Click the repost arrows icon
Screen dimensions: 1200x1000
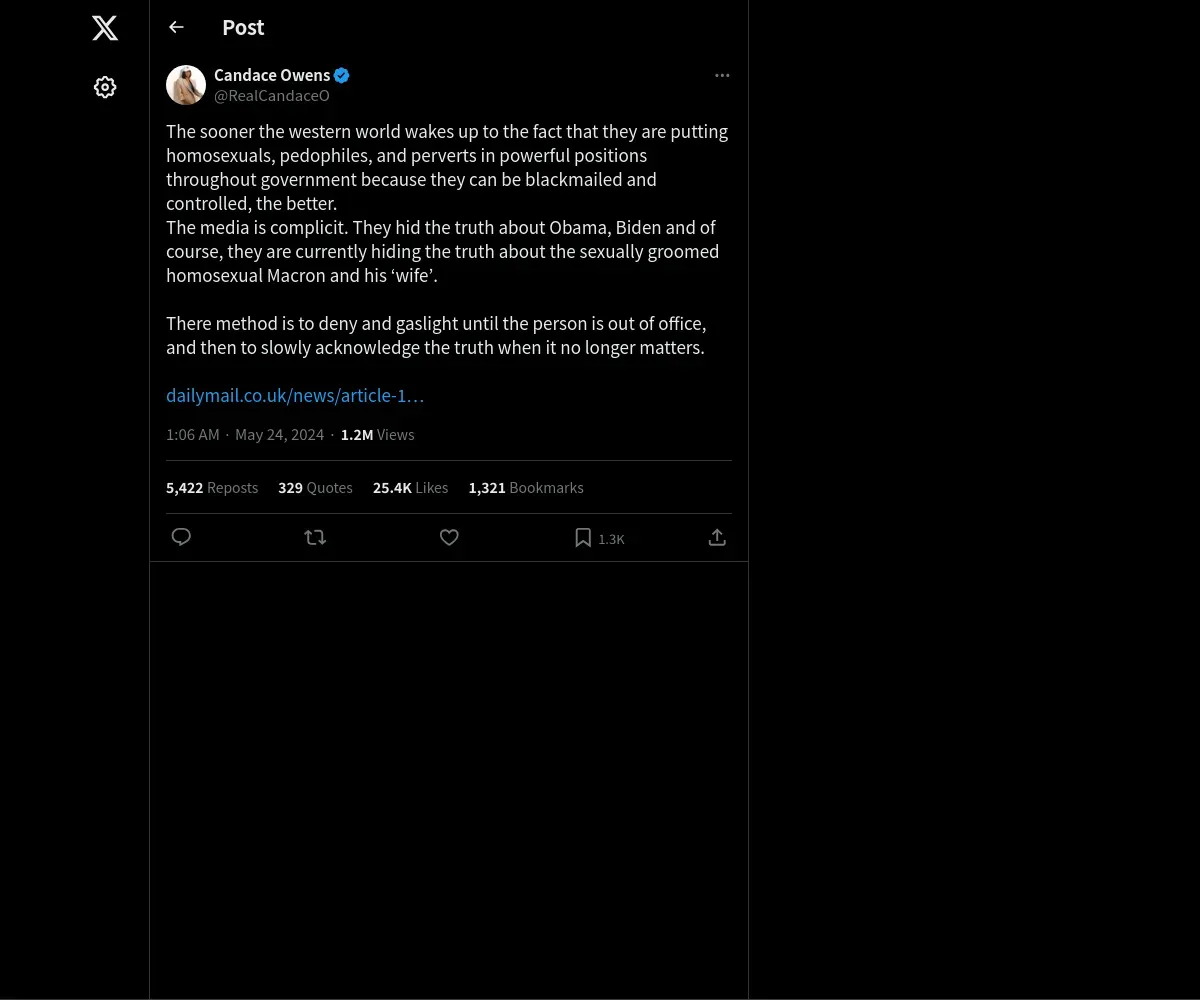(x=315, y=537)
